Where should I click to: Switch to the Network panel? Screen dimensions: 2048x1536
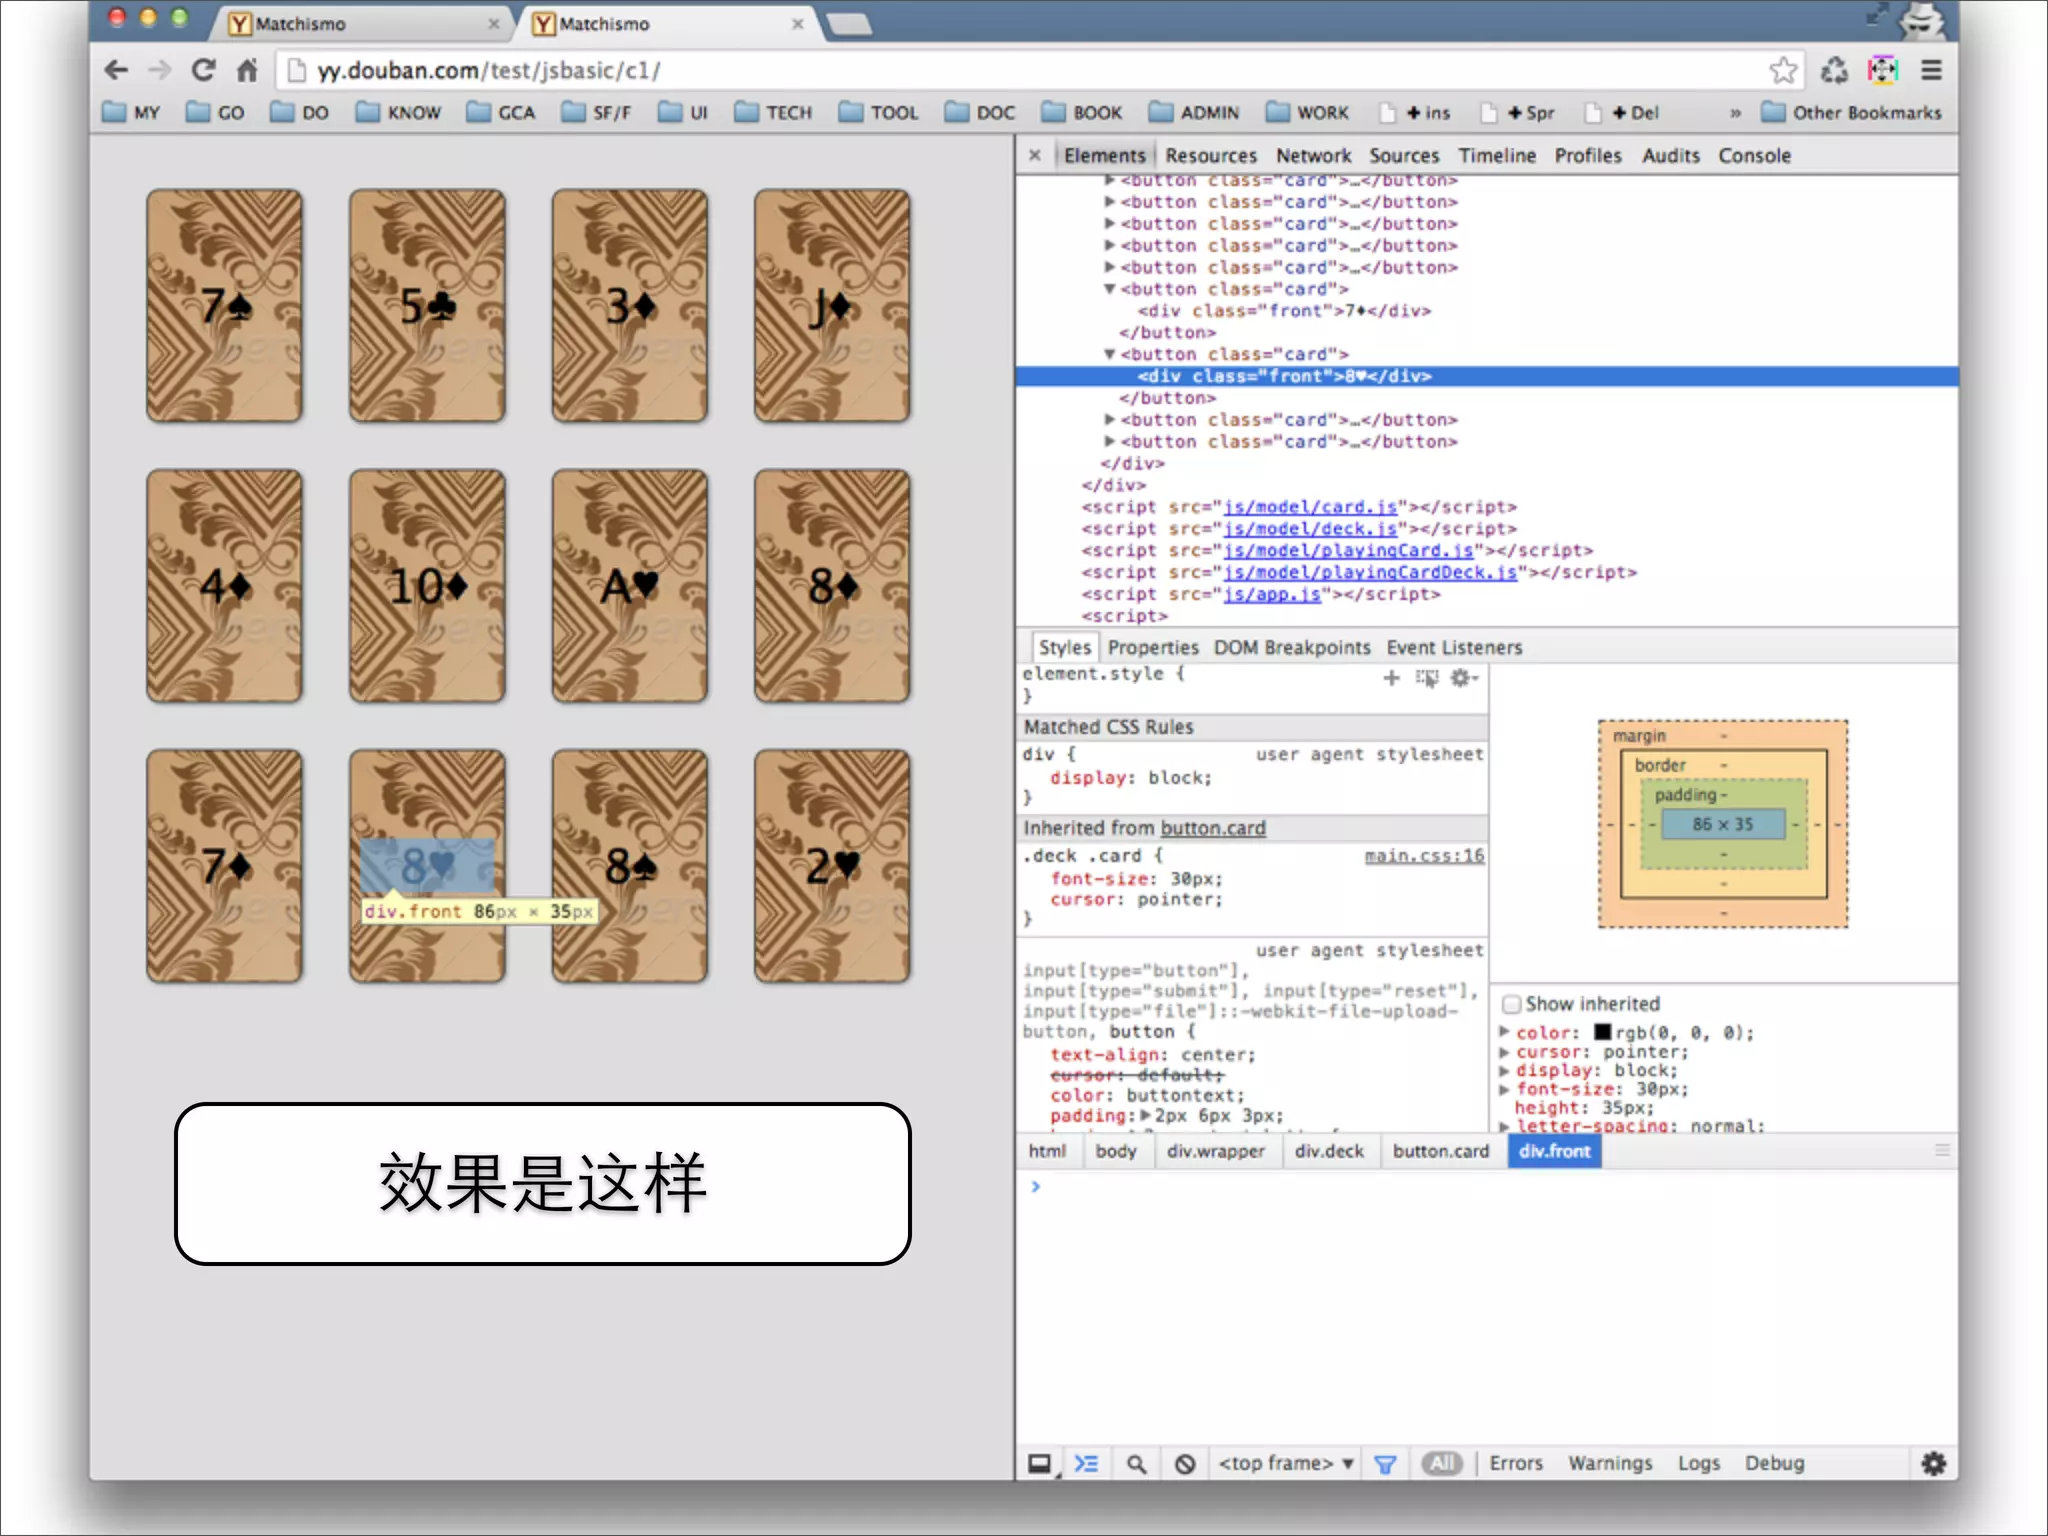point(1313,155)
